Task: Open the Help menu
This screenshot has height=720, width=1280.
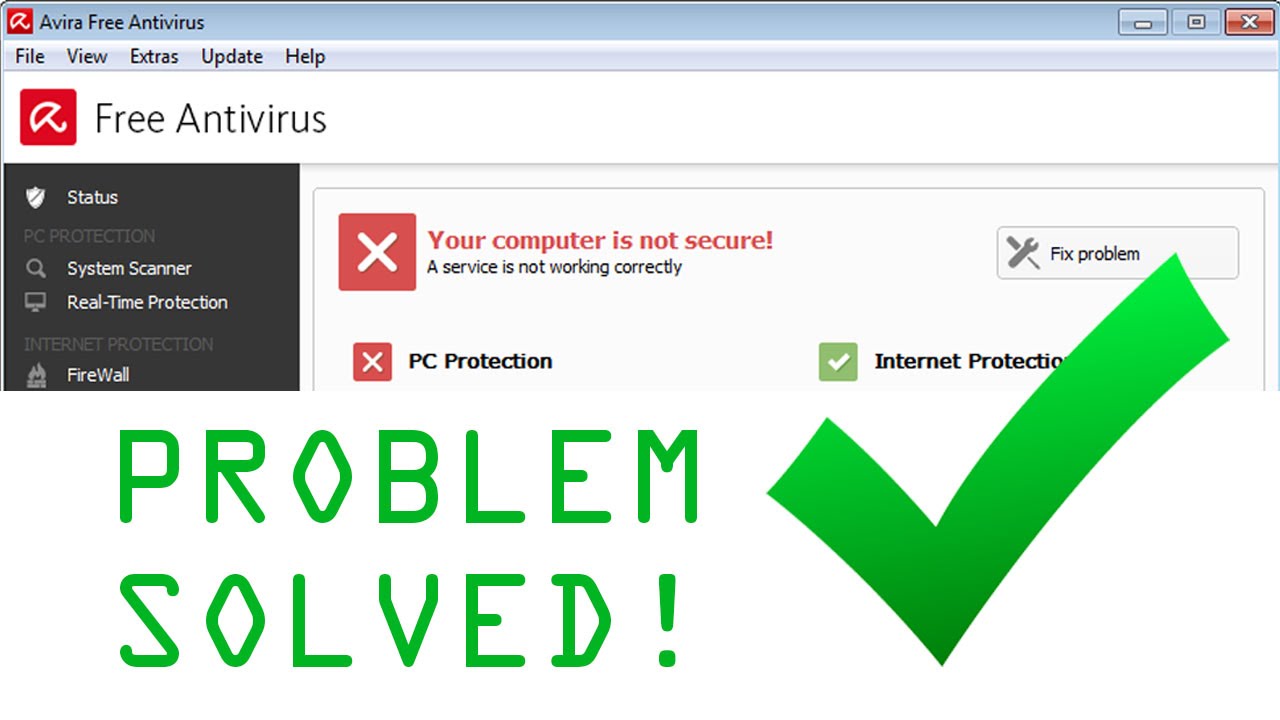Action: [x=305, y=56]
